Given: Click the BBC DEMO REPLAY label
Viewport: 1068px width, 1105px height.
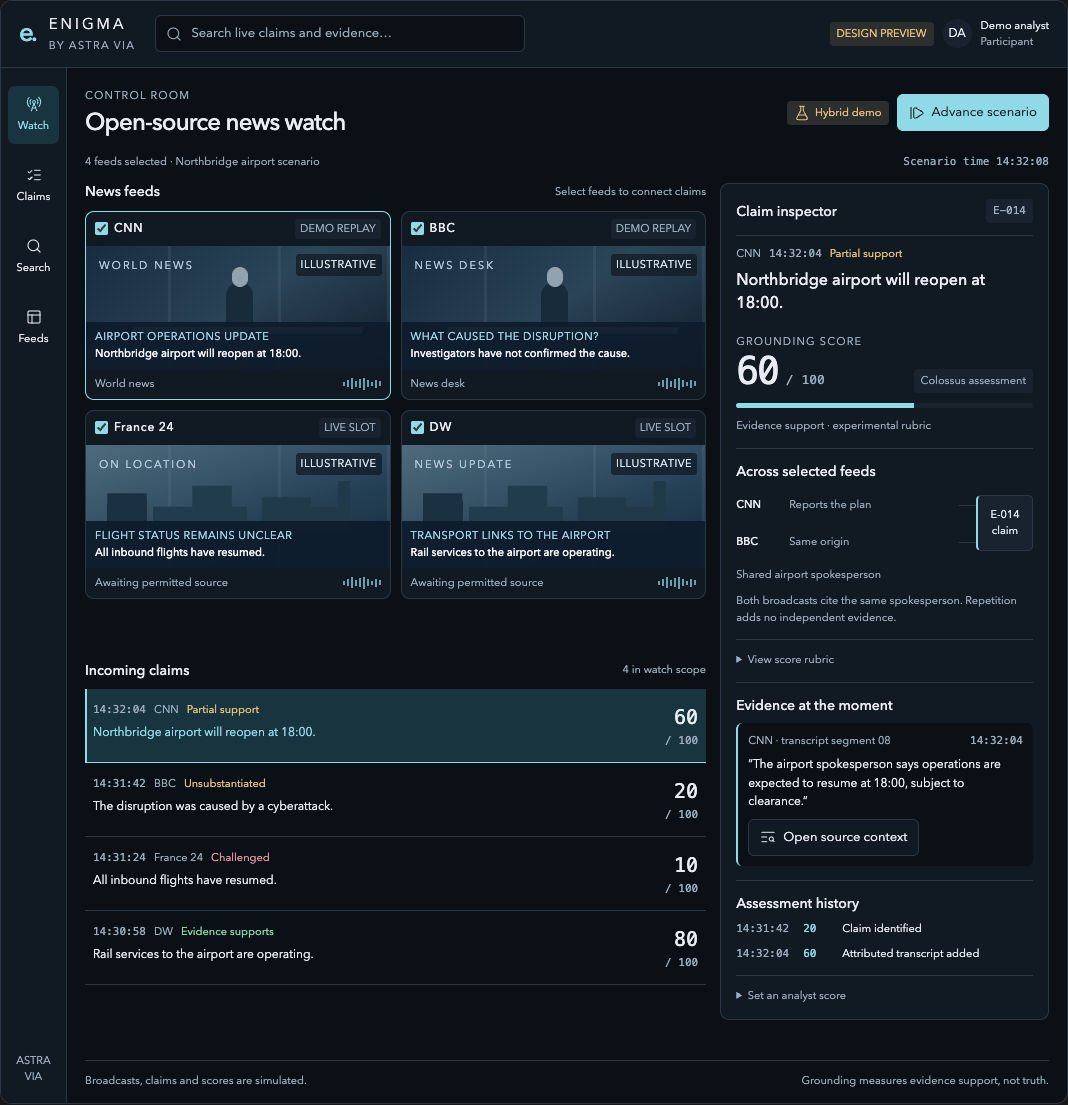Looking at the screenshot, I should [x=653, y=228].
